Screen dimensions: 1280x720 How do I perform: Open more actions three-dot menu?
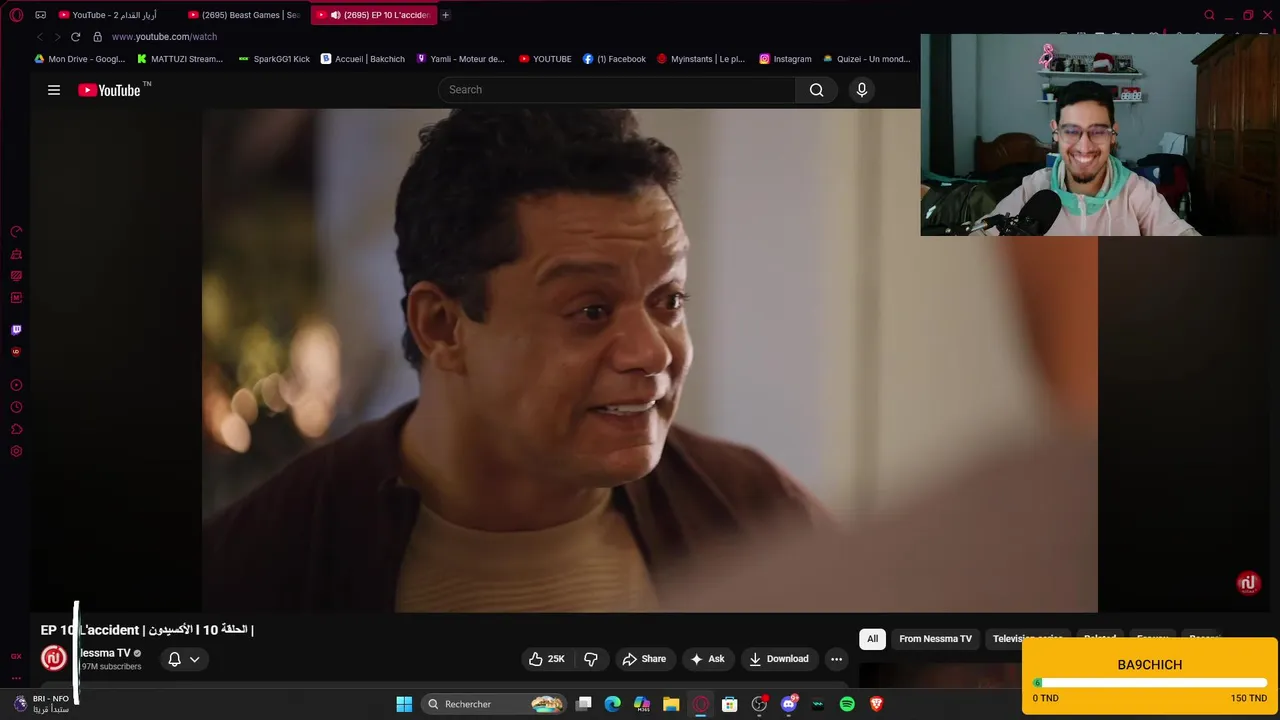[836, 659]
